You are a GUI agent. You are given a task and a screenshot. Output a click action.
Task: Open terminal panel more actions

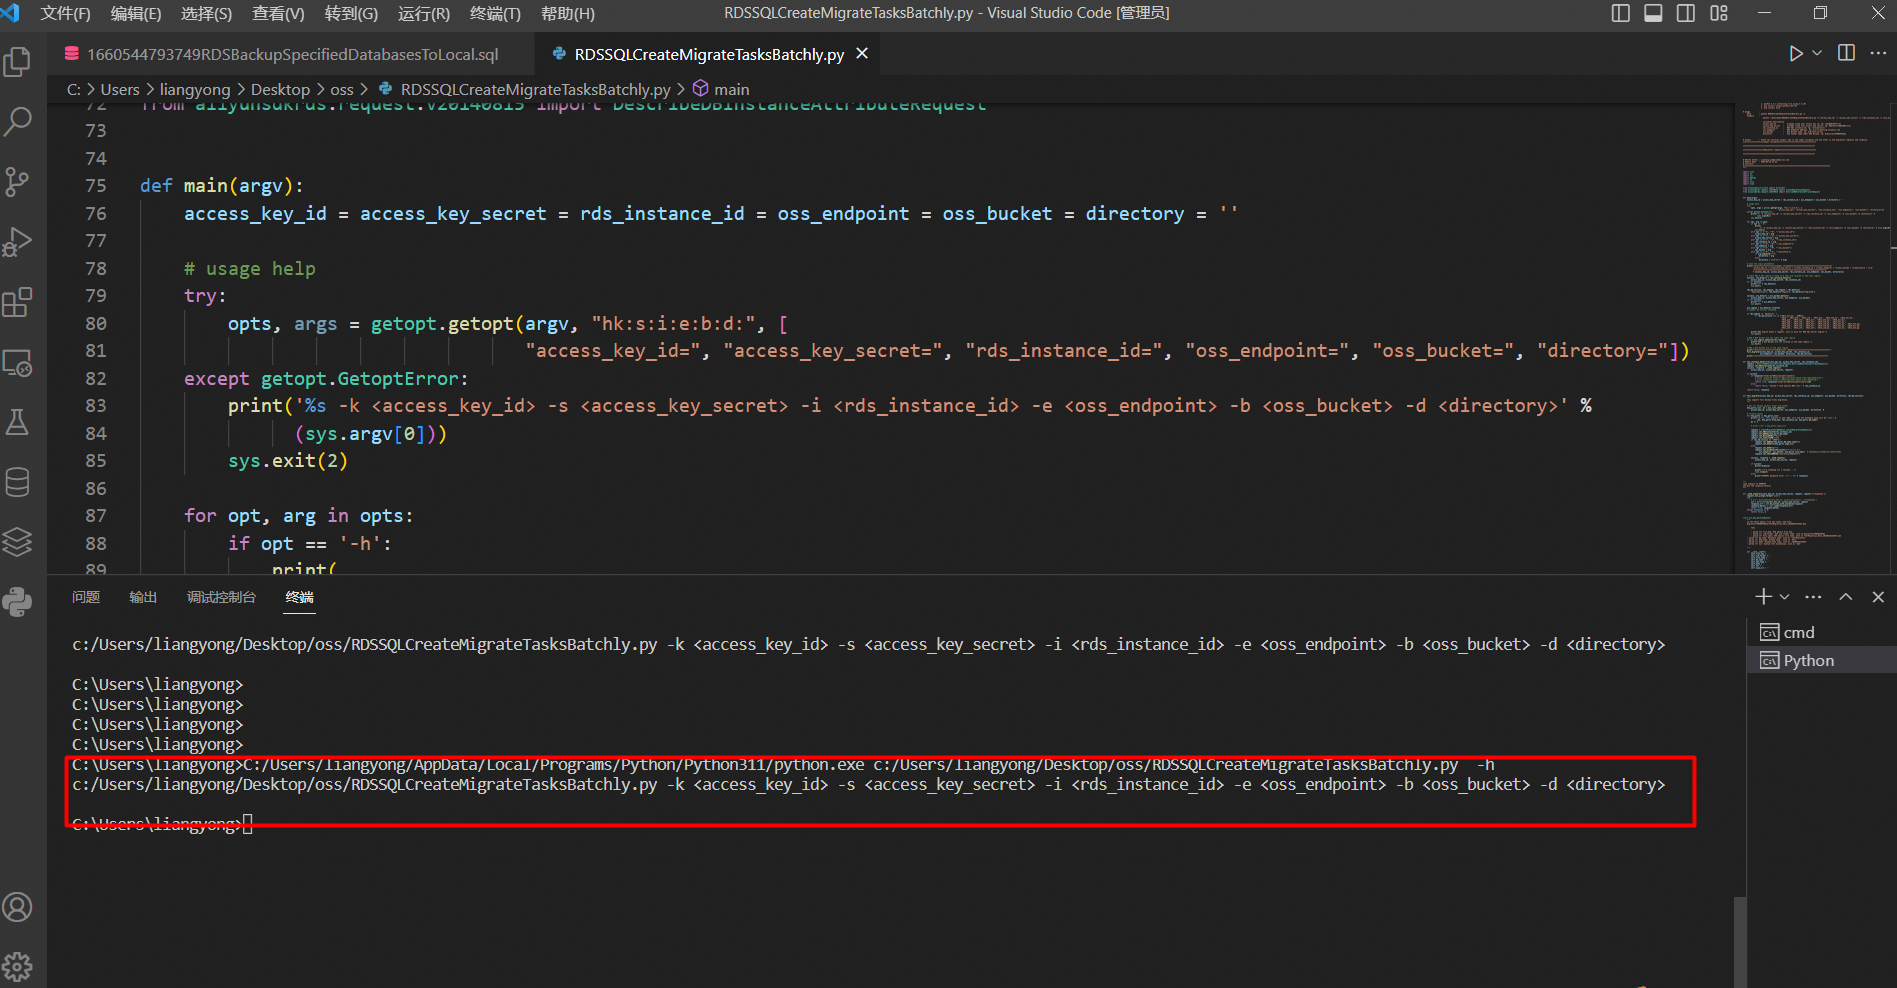[x=1813, y=597]
